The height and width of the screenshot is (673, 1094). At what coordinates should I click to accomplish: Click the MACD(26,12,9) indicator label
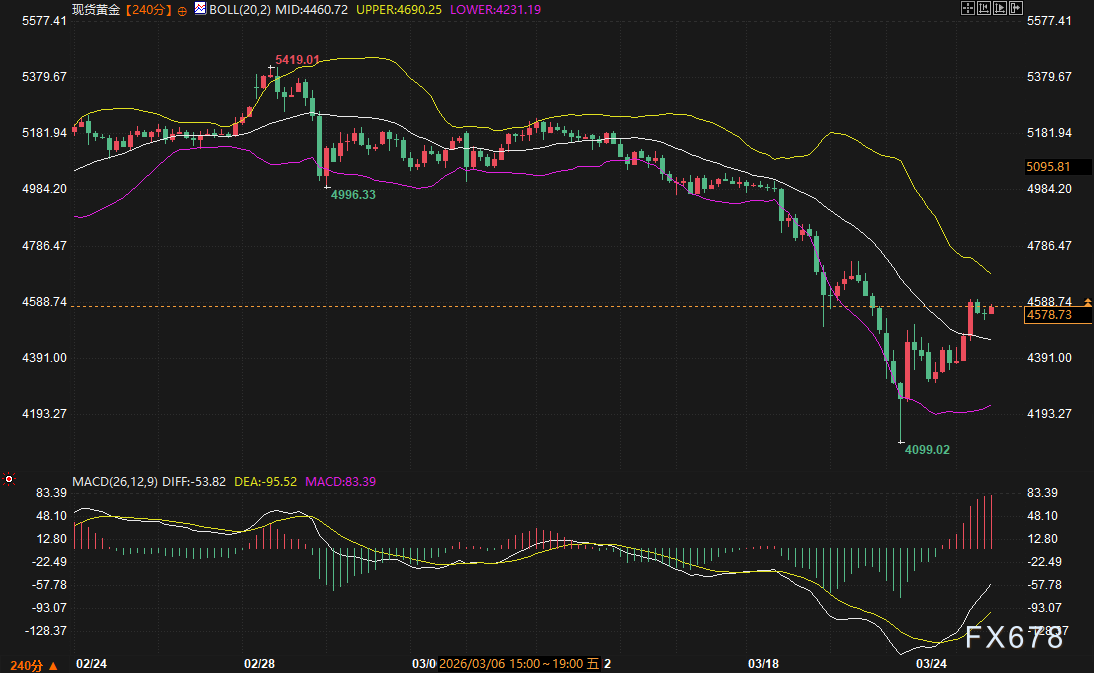click(114, 481)
